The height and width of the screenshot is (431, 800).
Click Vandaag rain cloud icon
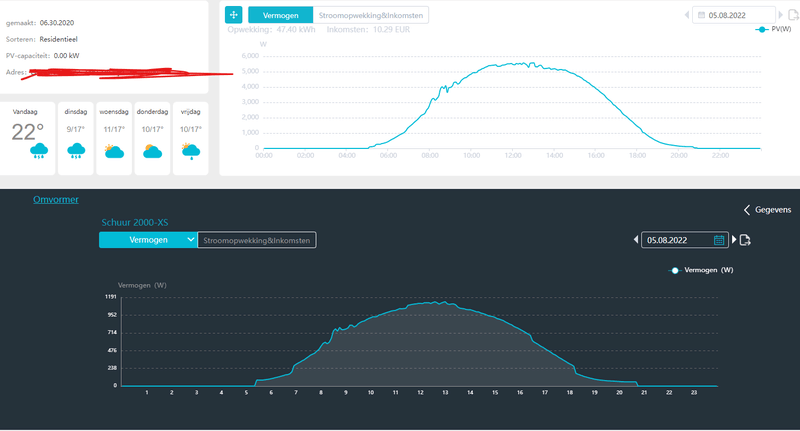[39, 151]
